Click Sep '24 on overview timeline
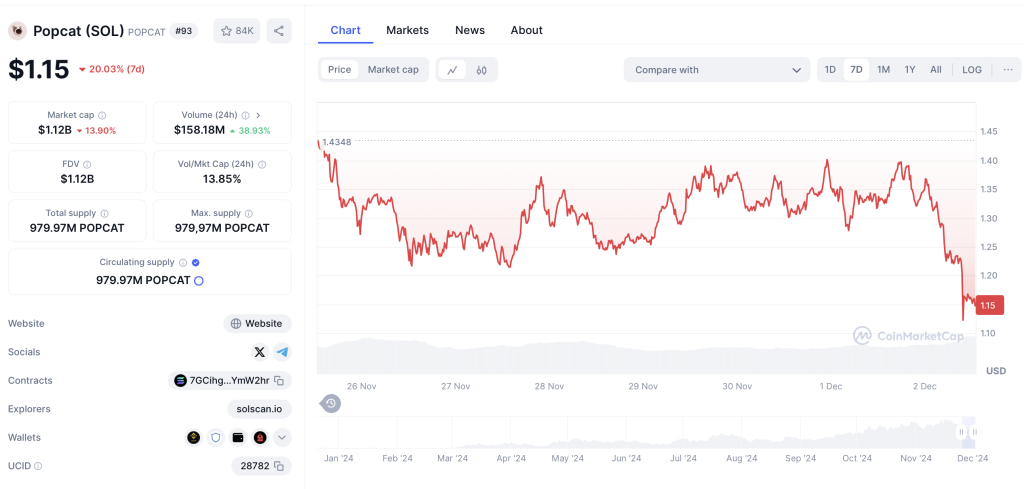This screenshot has height=489, width=1024. click(801, 458)
